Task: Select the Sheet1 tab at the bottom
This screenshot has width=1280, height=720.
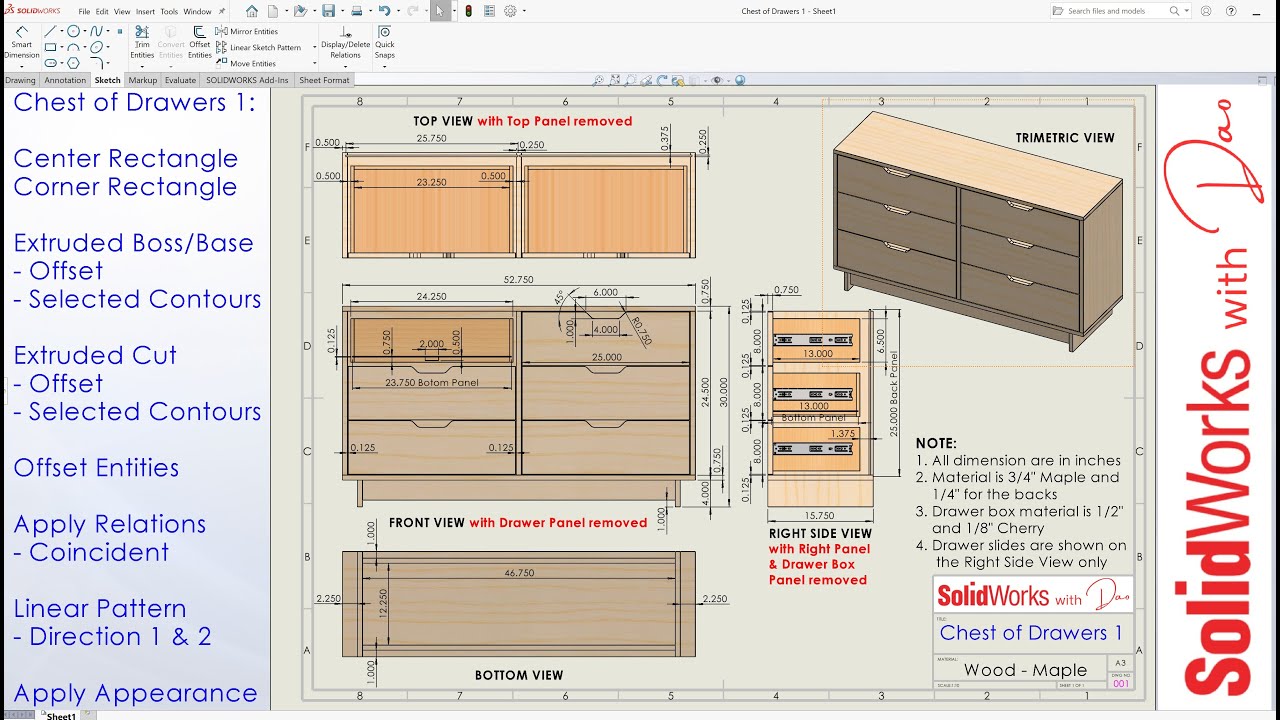Action: coord(60,715)
